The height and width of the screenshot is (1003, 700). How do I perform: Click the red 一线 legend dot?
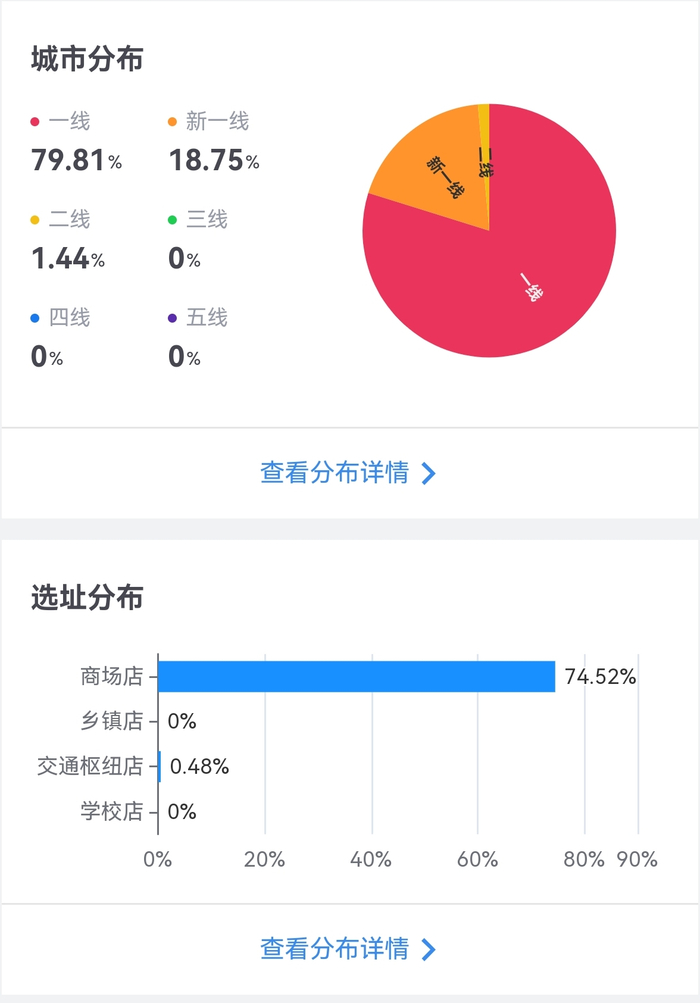click(x=33, y=122)
